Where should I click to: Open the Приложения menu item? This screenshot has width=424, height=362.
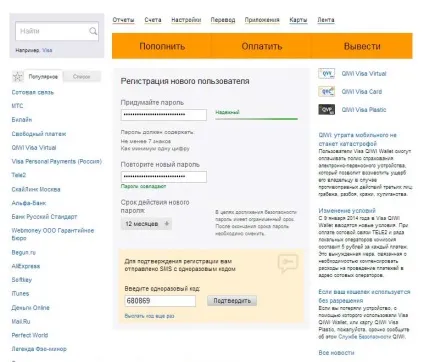tap(262, 20)
